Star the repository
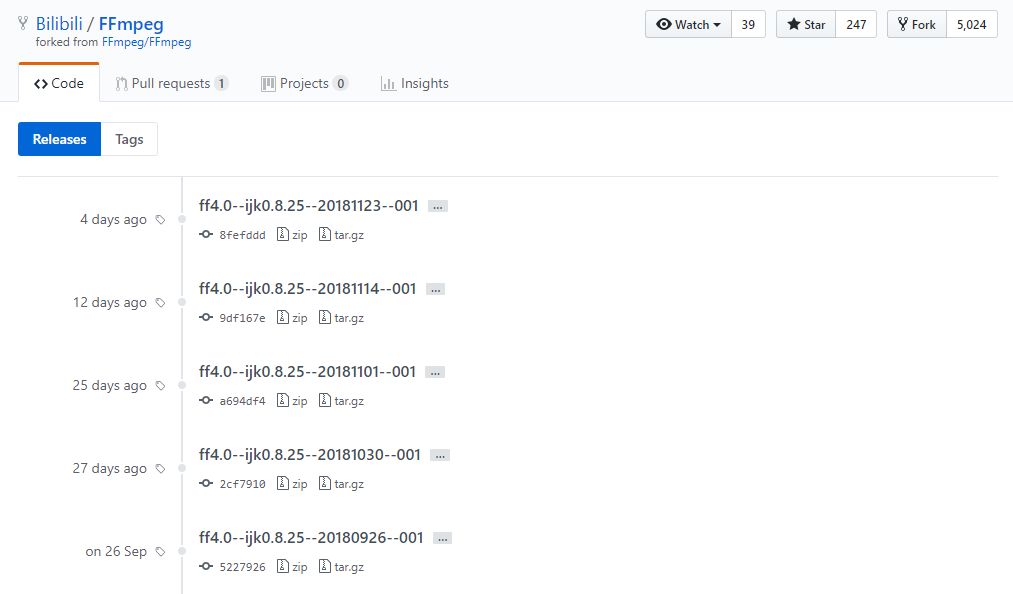Viewport: 1013px width, 594px height. pyautogui.click(x=806, y=25)
